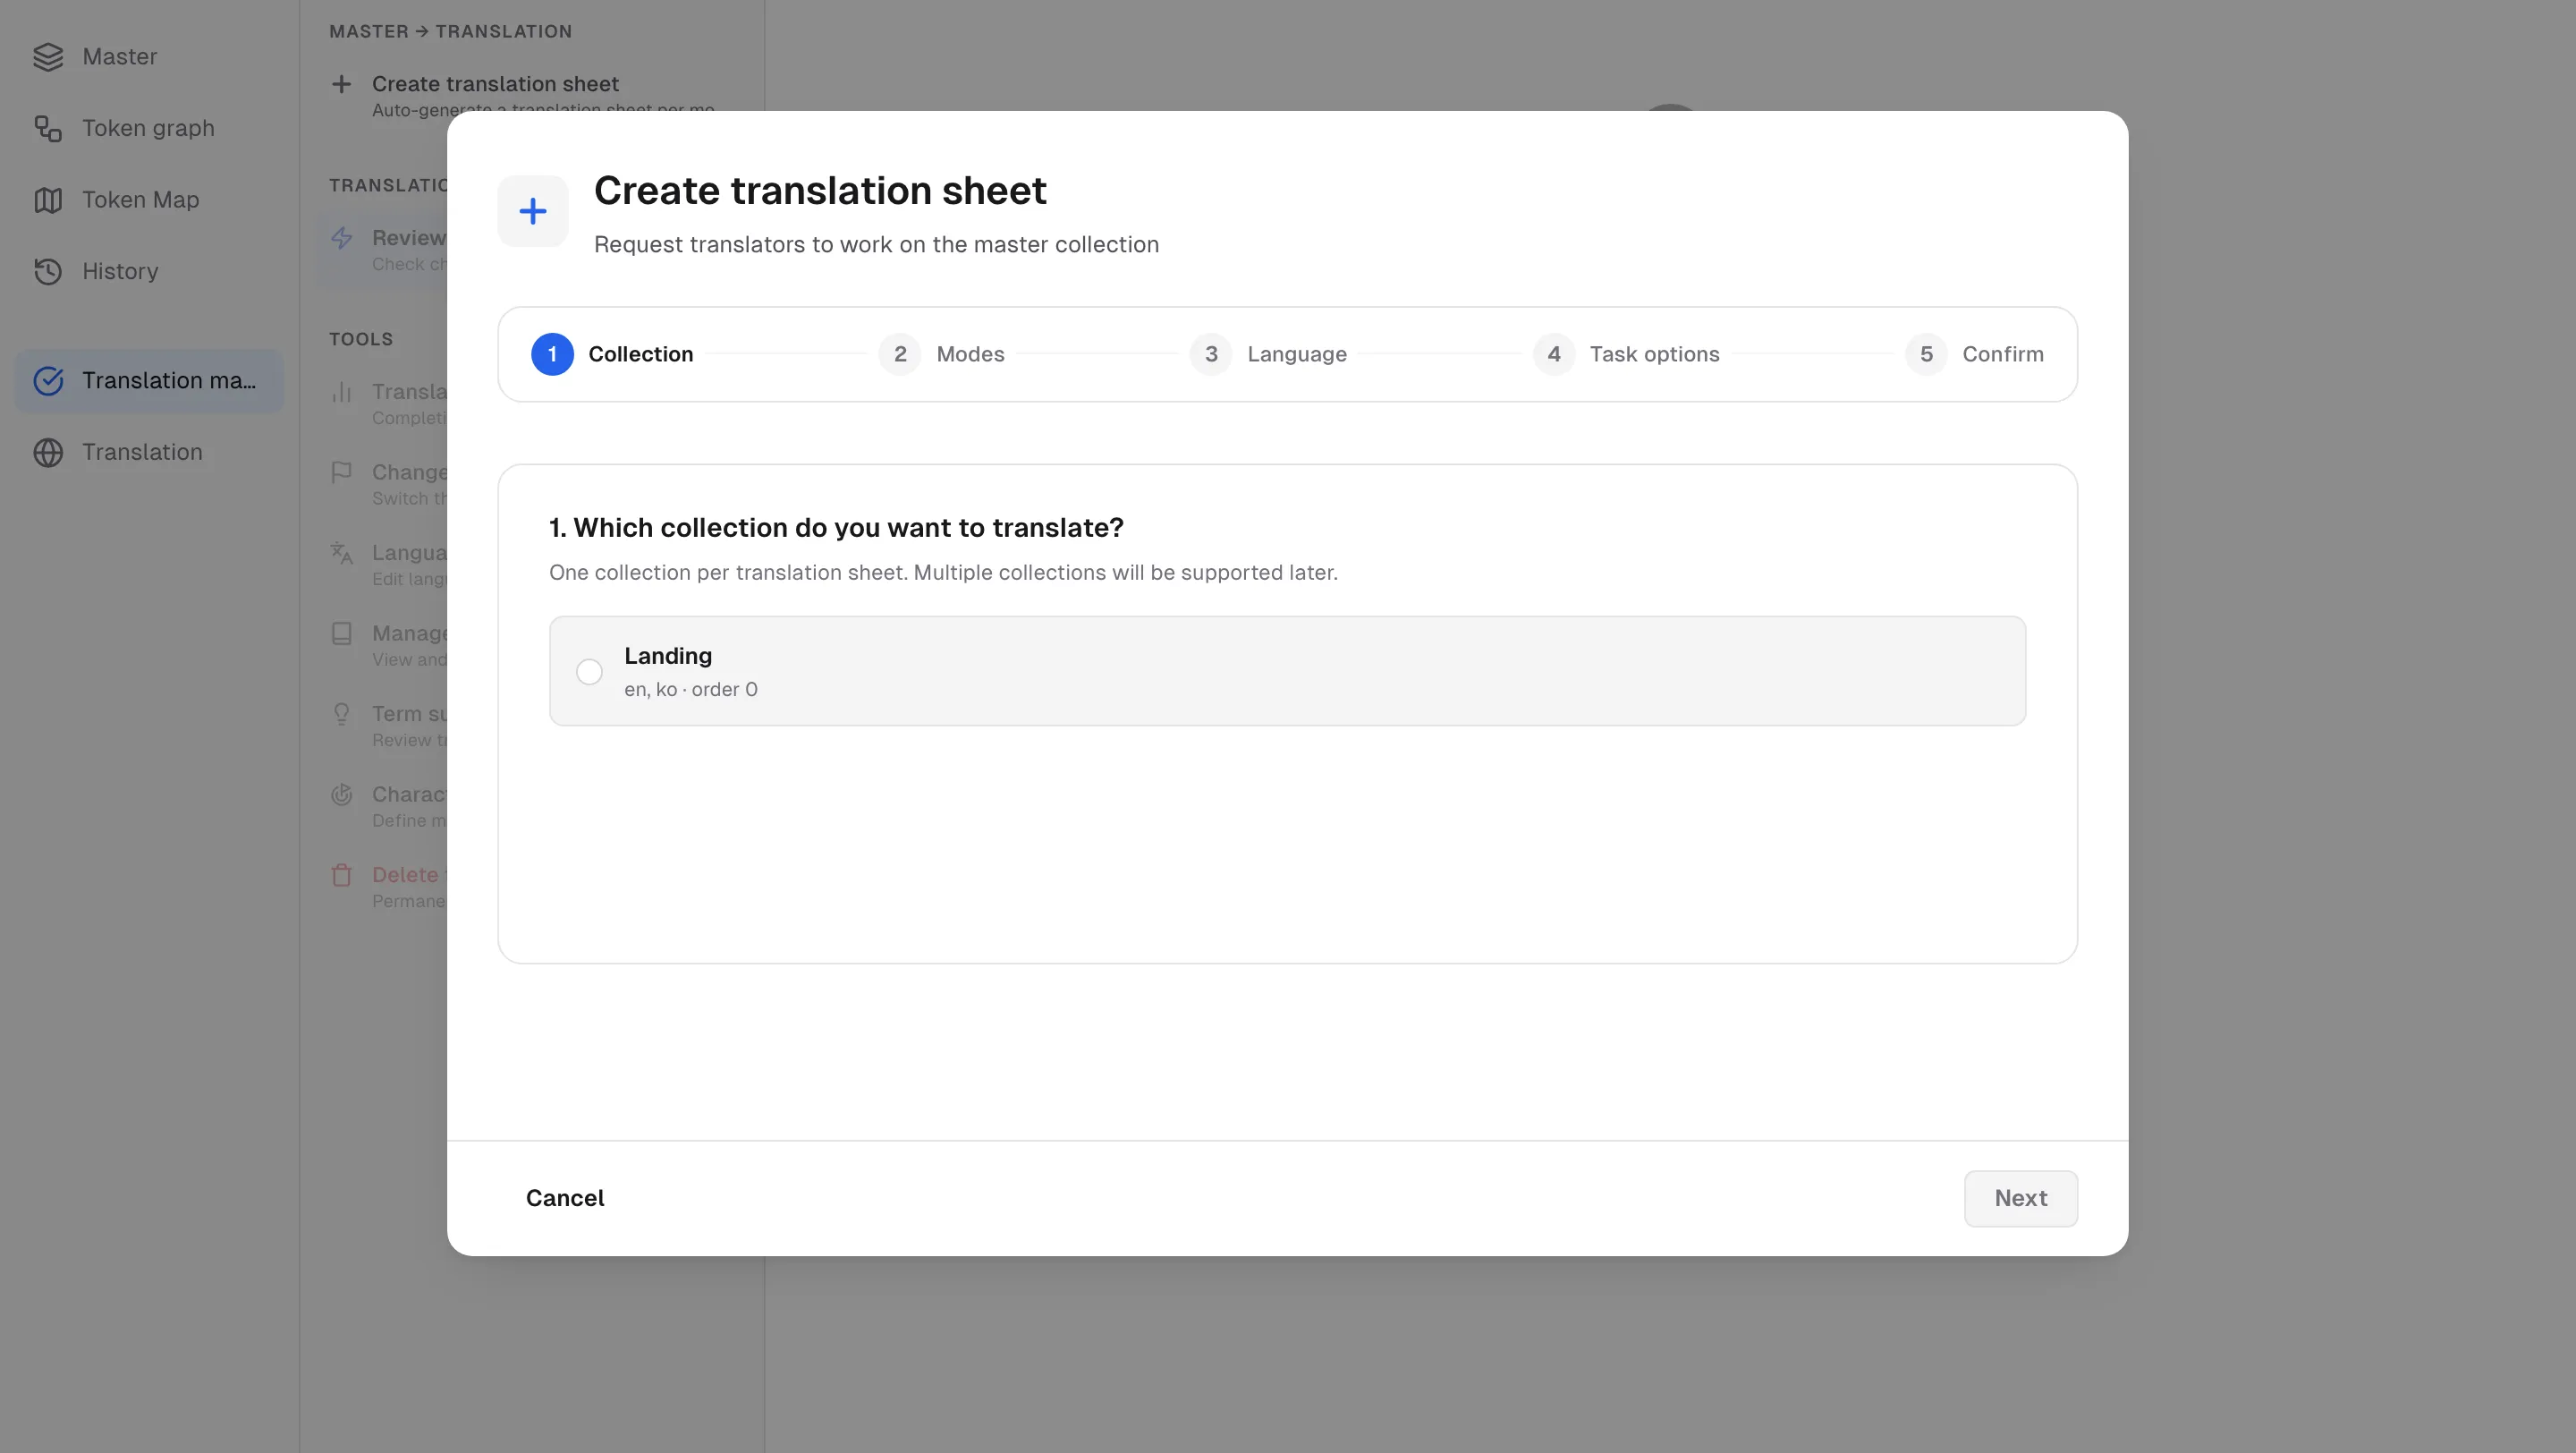The height and width of the screenshot is (1453, 2576).
Task: Click the blue plus icon in dialog header
Action: (533, 211)
